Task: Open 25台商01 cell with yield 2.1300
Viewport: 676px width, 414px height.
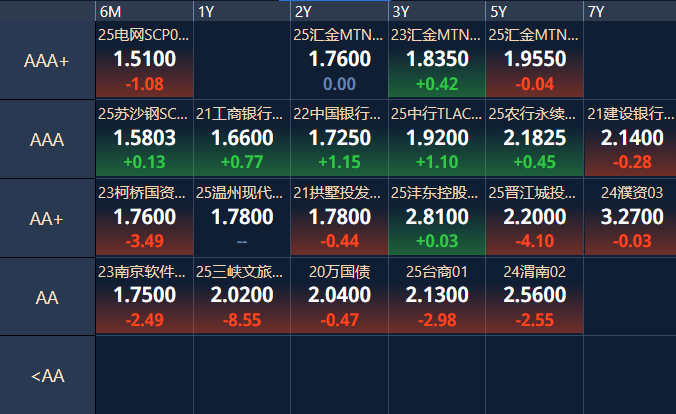Action: pyautogui.click(x=436, y=297)
